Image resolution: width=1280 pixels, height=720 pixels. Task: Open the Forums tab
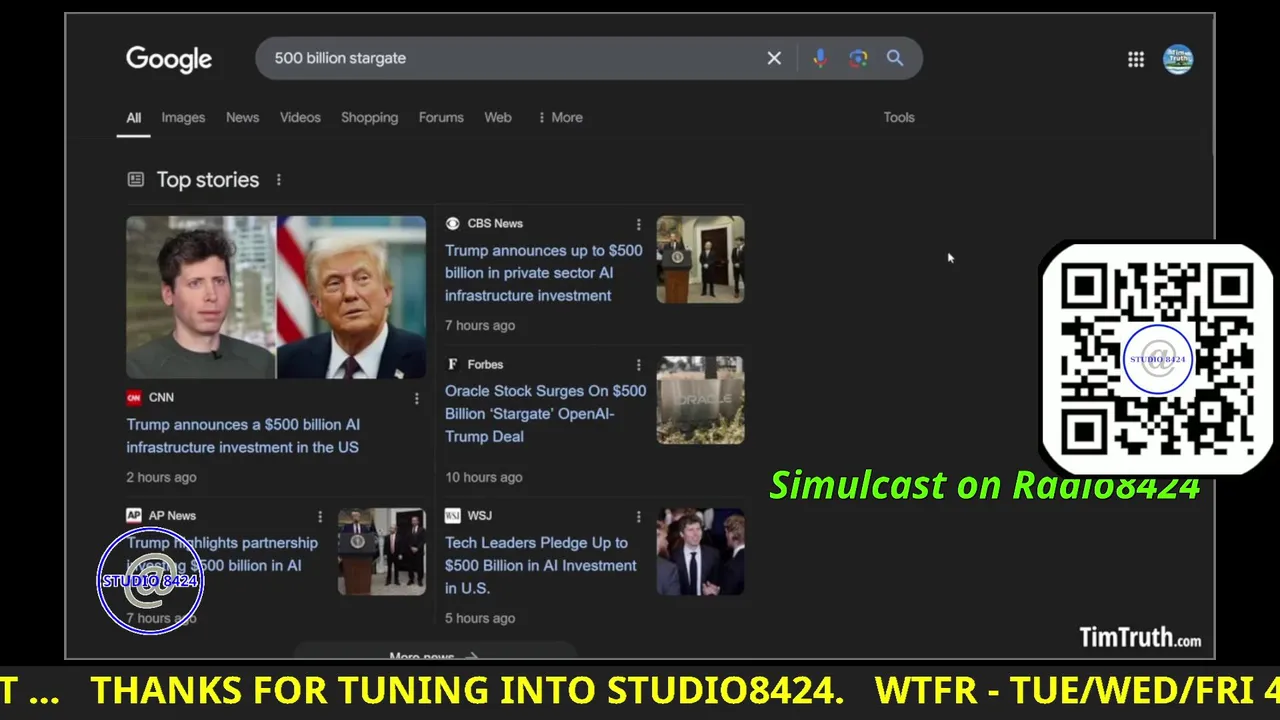coord(441,117)
